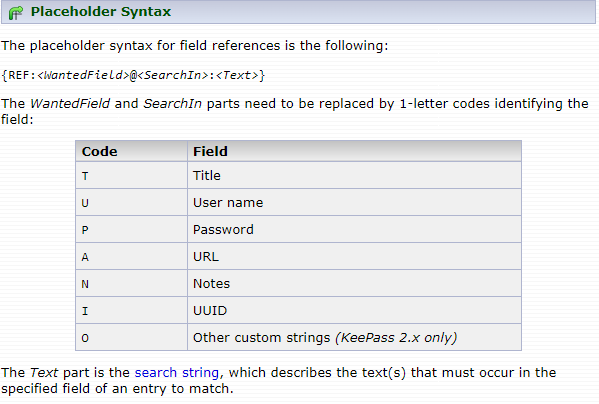
Task: Click the code cell 'A'
Action: [131, 257]
